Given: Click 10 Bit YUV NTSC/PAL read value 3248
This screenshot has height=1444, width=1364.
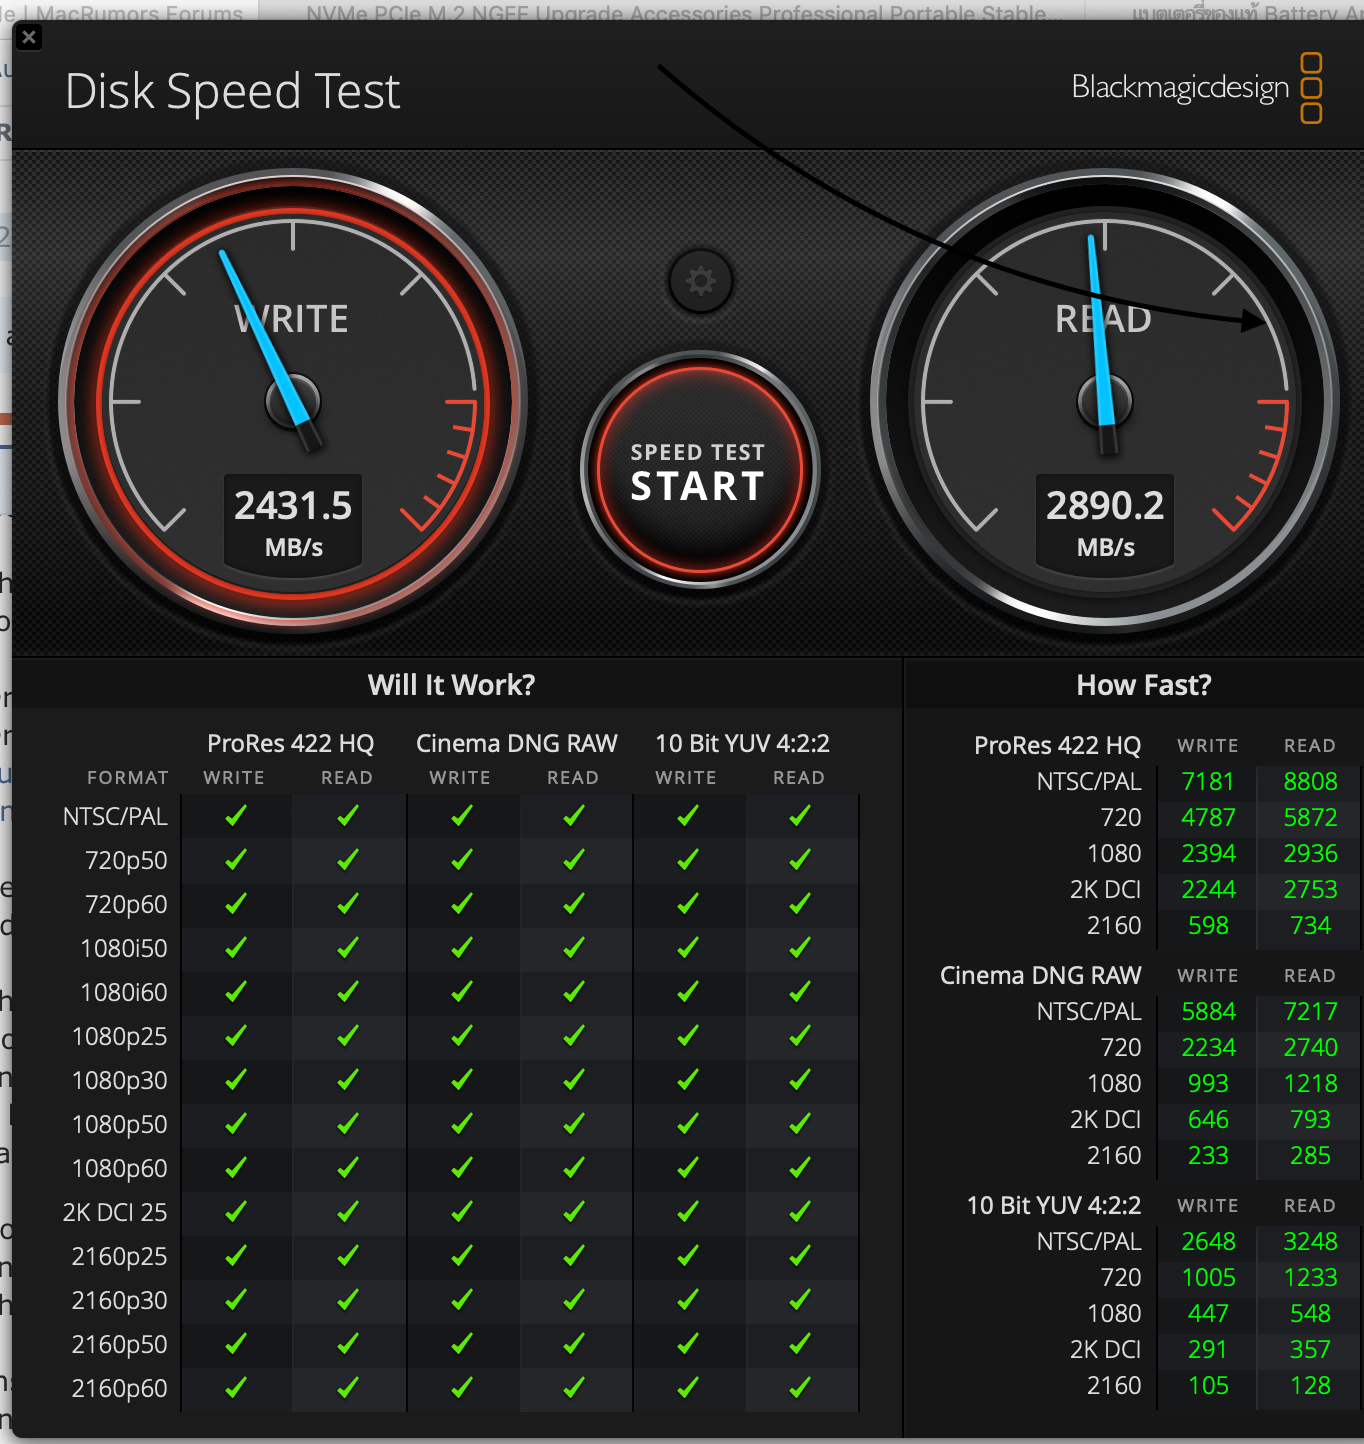Looking at the screenshot, I should [x=1310, y=1242].
